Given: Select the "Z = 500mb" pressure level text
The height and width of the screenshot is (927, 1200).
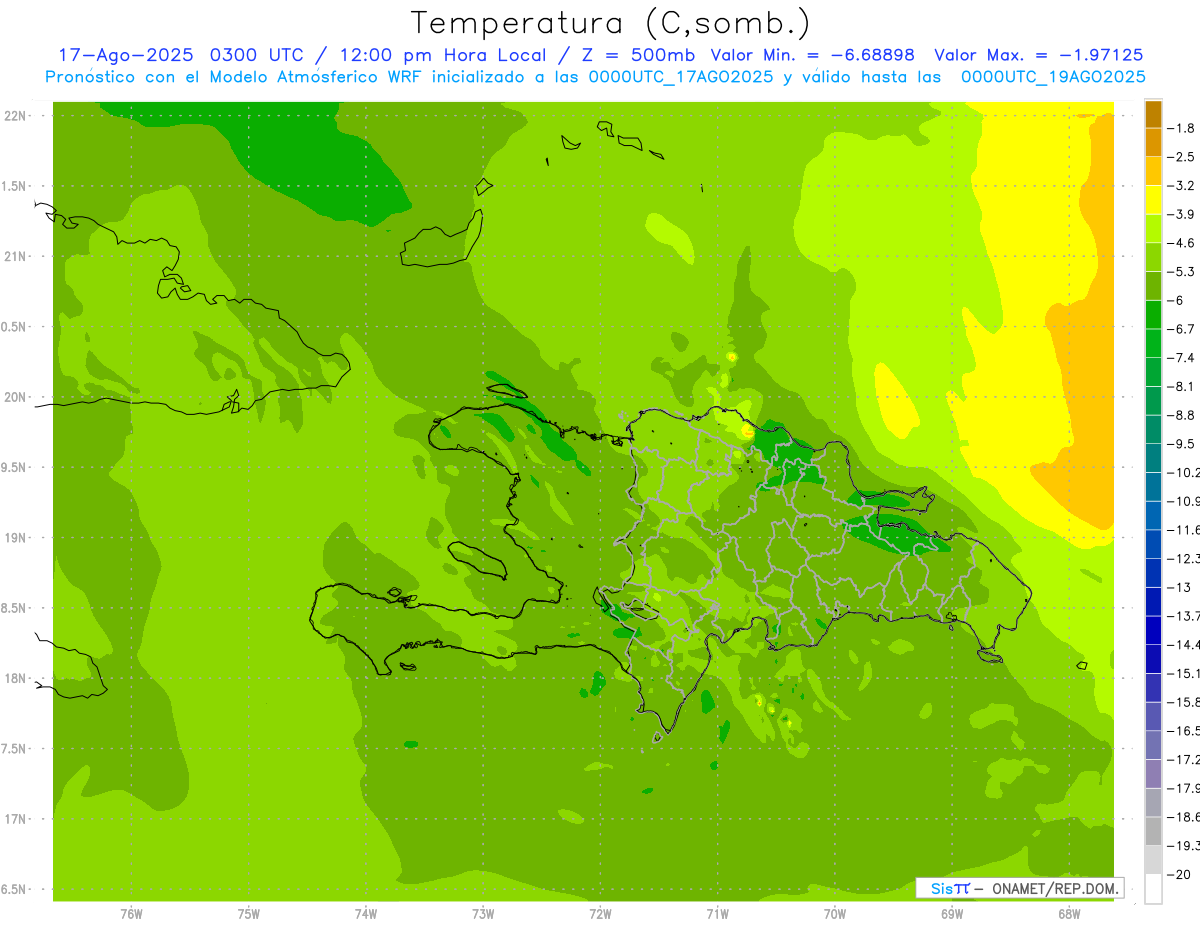Looking at the screenshot, I should pos(630,56).
